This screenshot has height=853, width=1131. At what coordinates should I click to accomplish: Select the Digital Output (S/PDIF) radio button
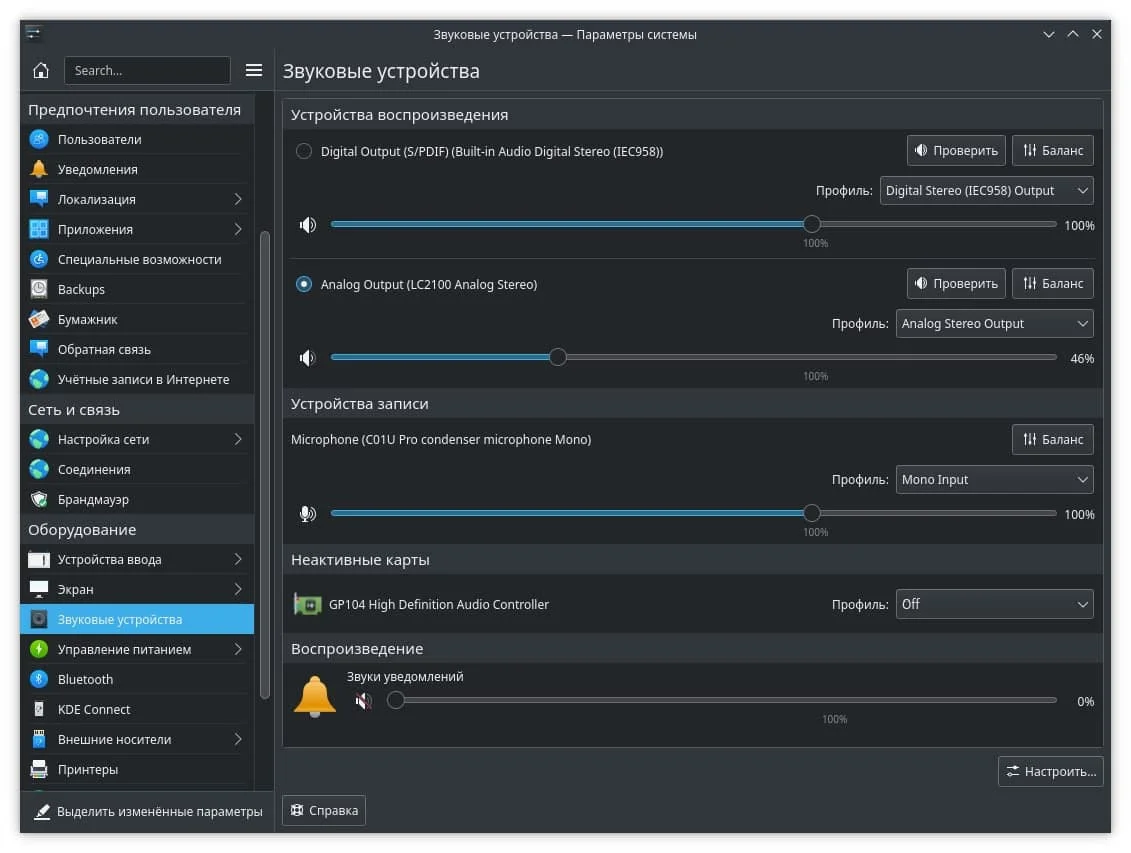point(304,151)
